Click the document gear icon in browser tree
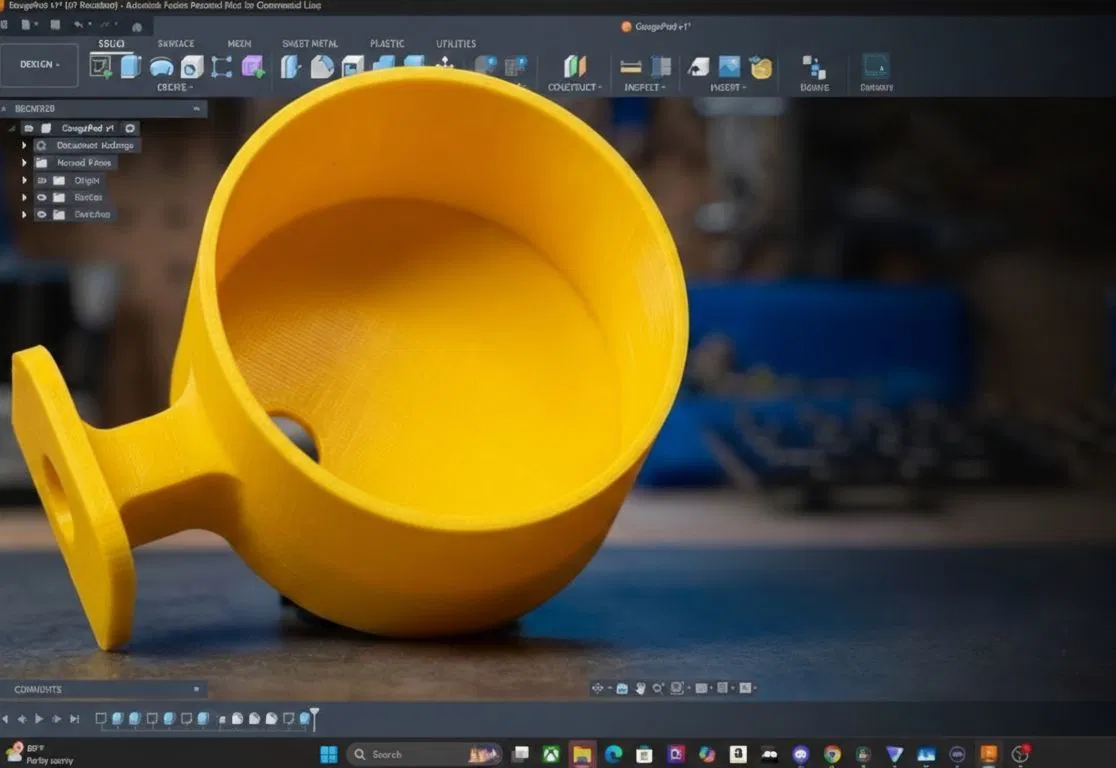Screen dimensions: 1116x768 coord(41,145)
